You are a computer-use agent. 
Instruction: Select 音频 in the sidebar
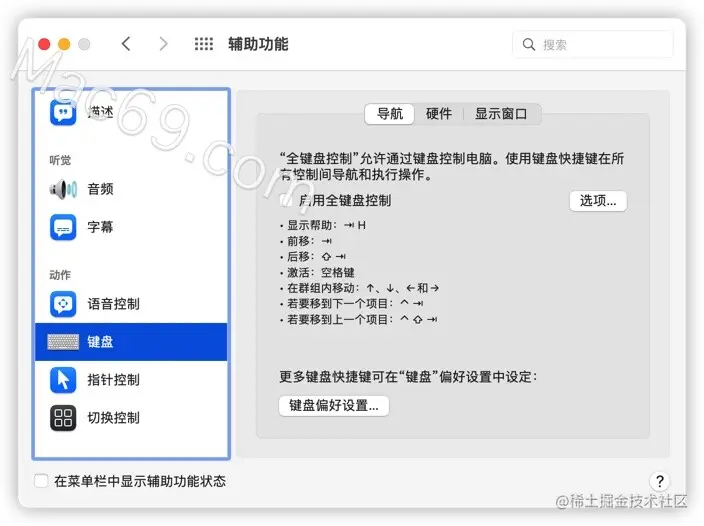point(131,189)
